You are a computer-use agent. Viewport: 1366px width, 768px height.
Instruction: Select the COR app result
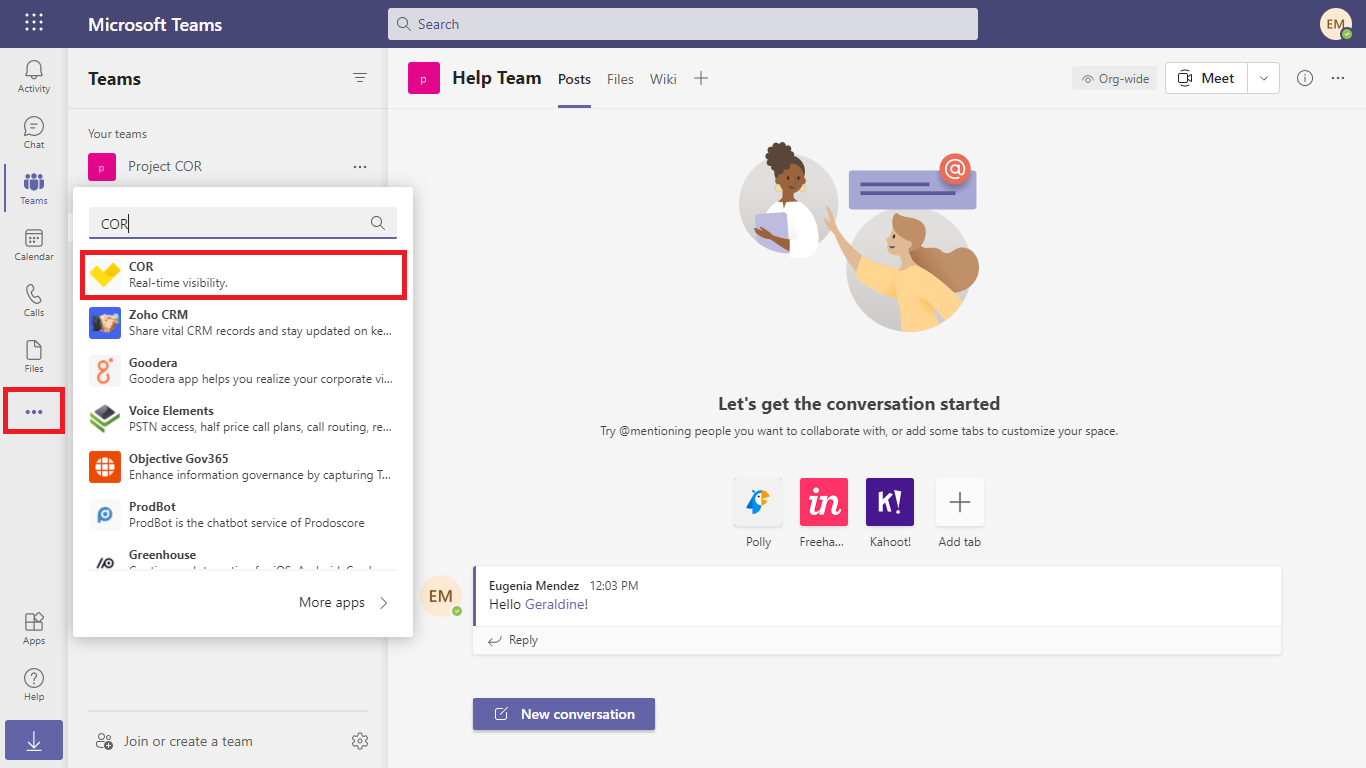243,275
